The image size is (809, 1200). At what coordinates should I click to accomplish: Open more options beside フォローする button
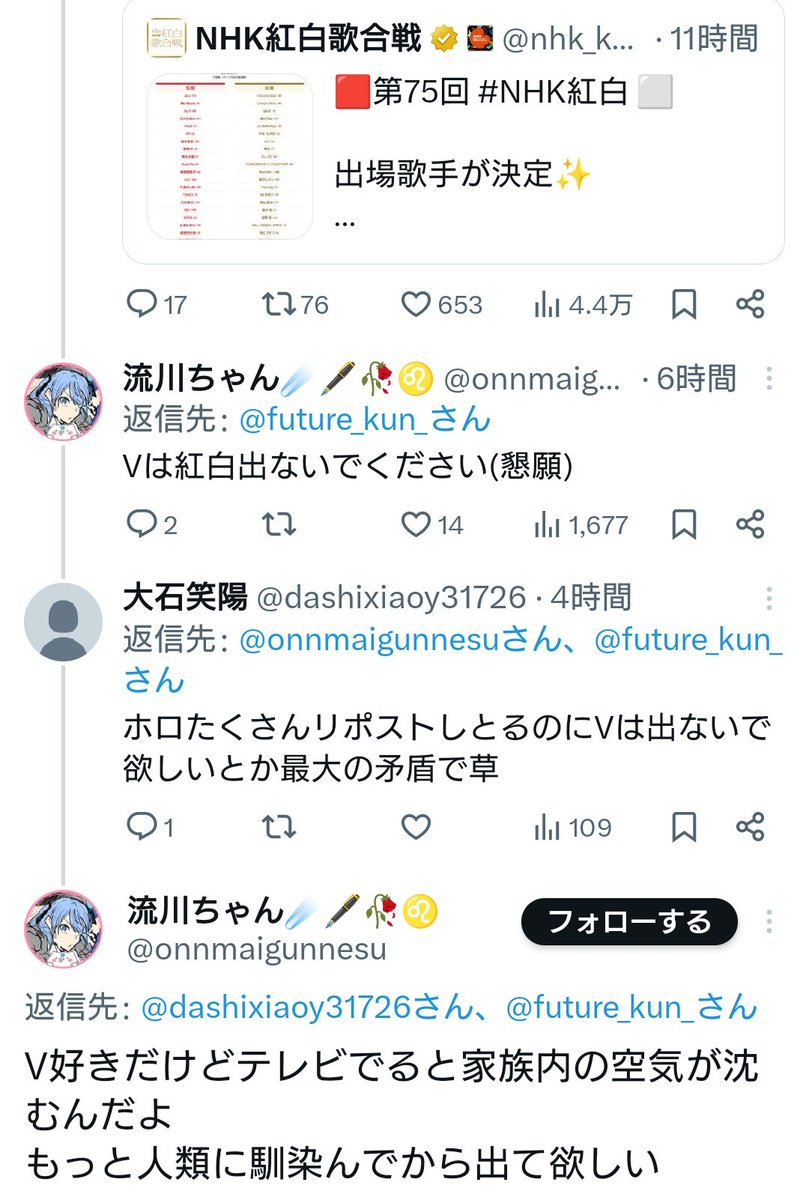pos(769,919)
